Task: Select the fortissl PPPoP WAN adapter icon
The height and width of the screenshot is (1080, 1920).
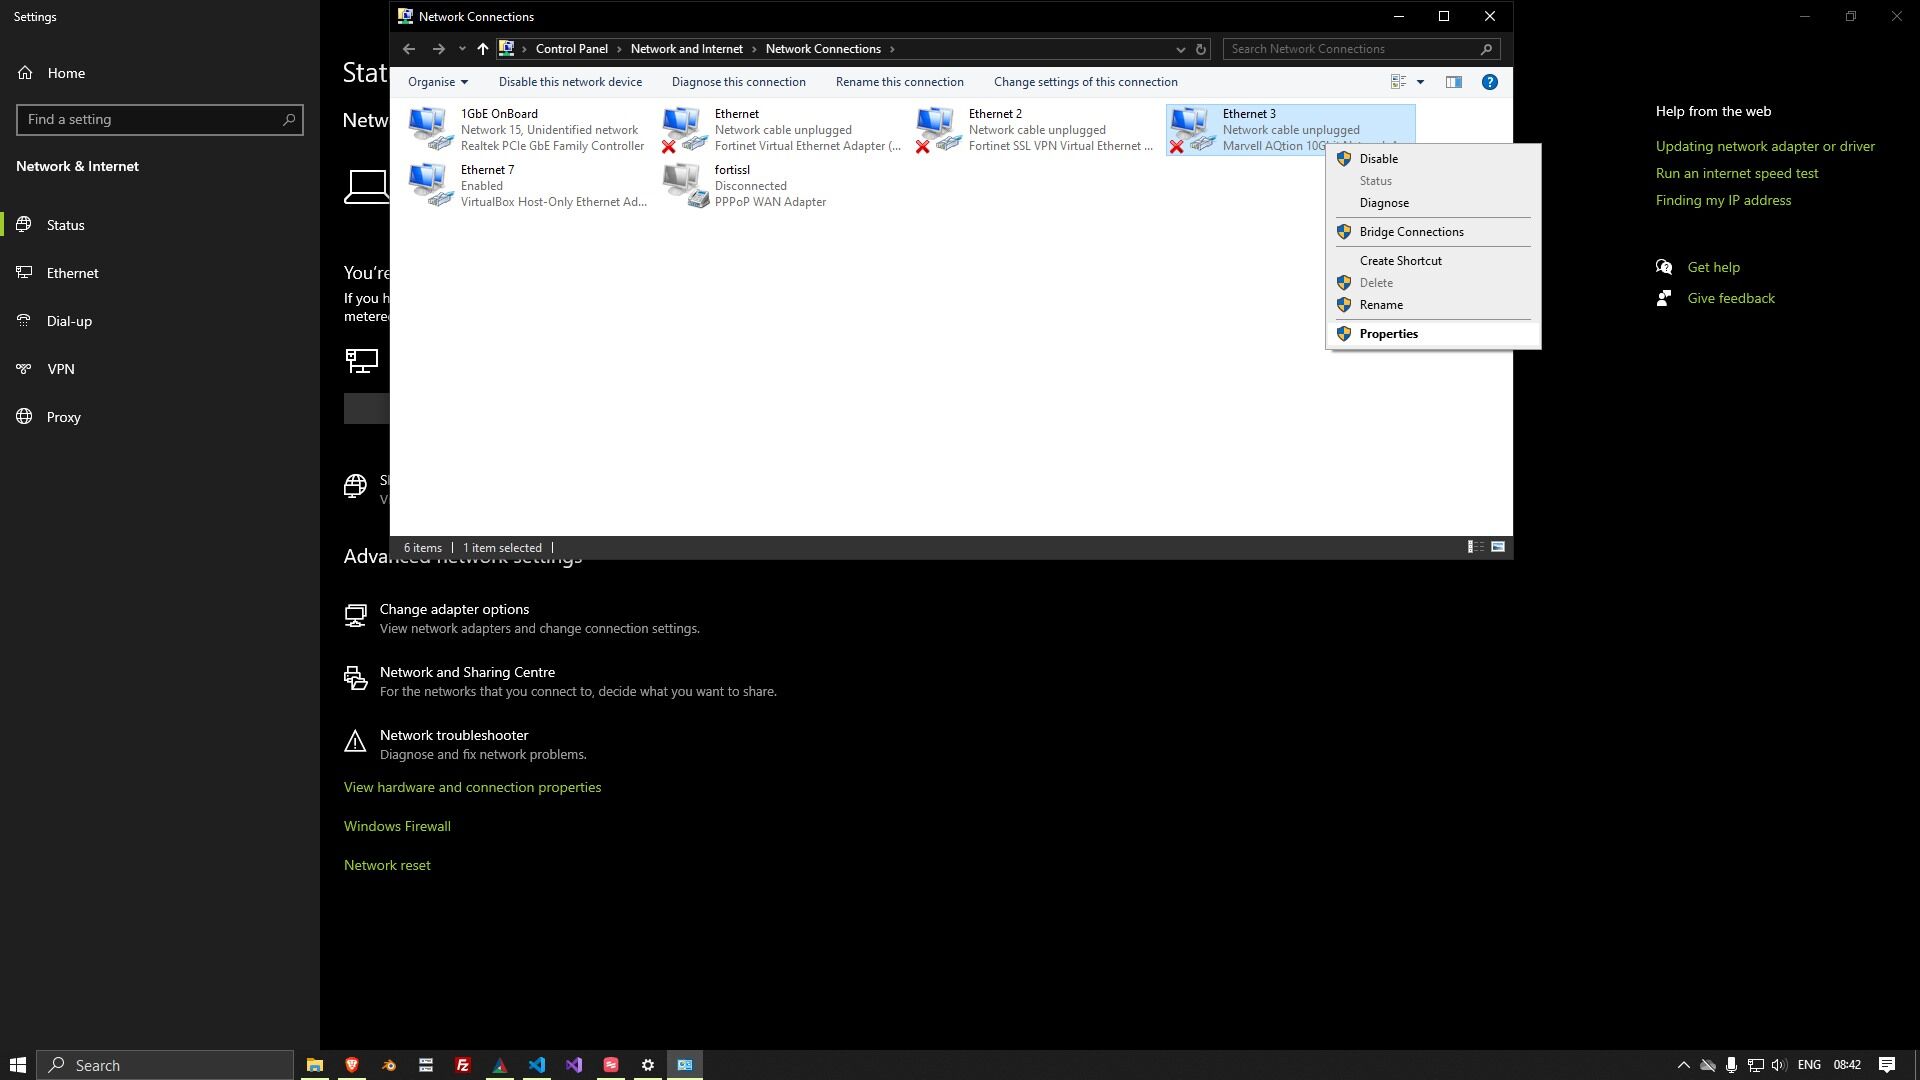Action: pos(685,185)
